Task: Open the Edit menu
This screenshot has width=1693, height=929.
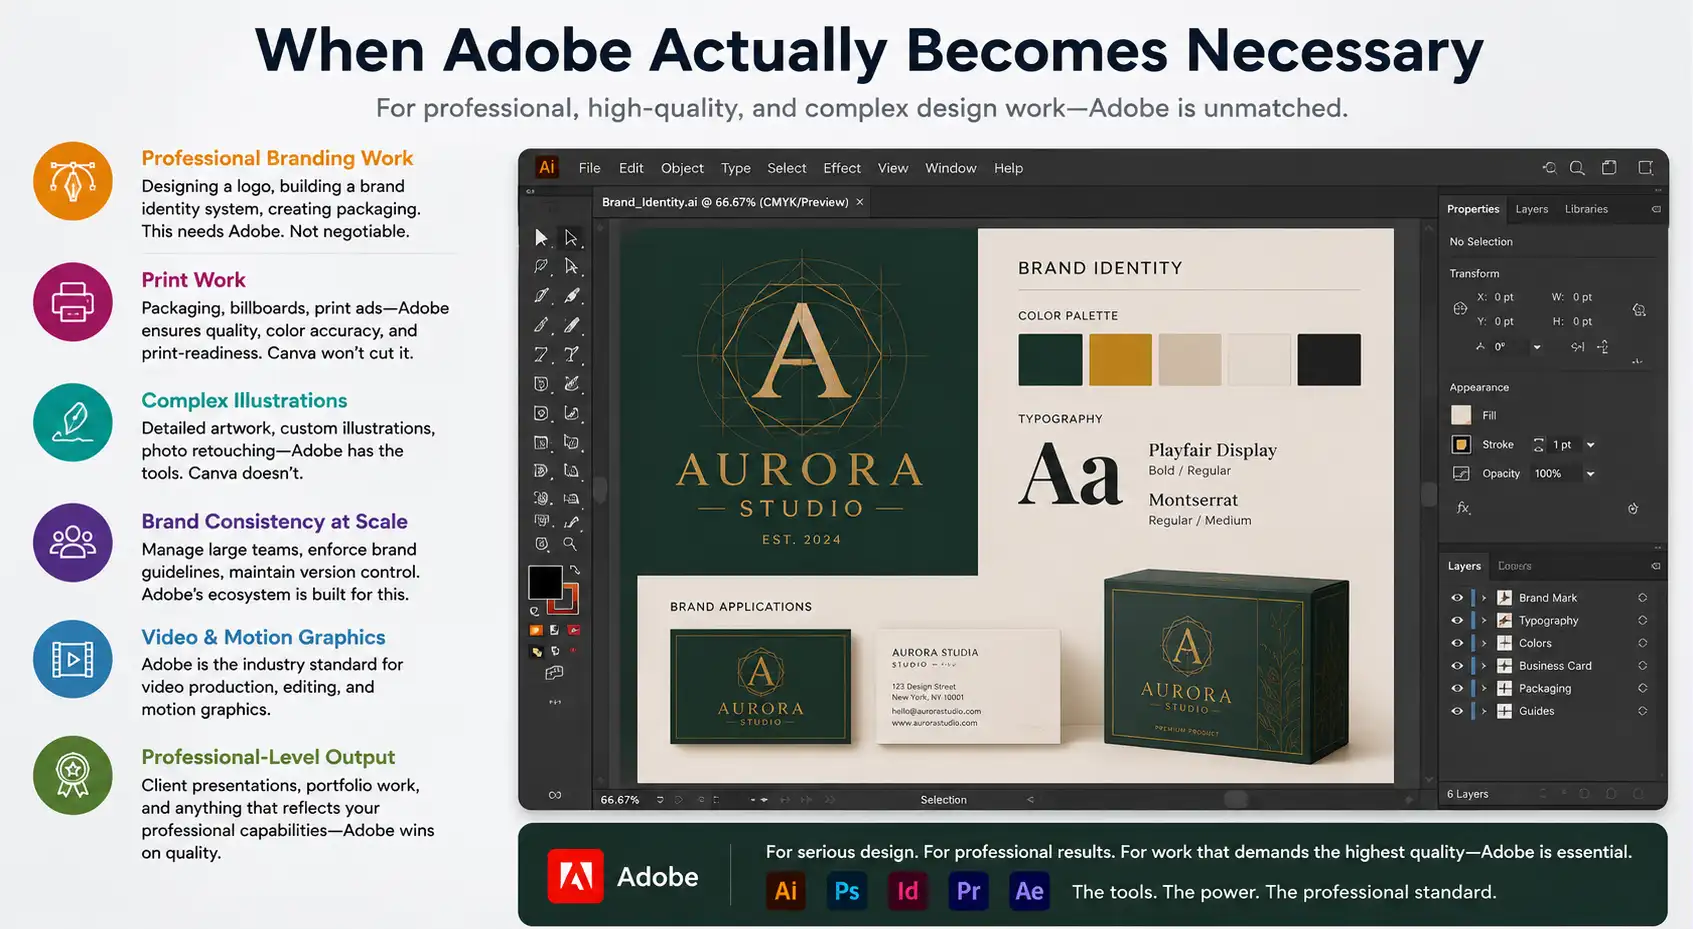Action: point(631,168)
